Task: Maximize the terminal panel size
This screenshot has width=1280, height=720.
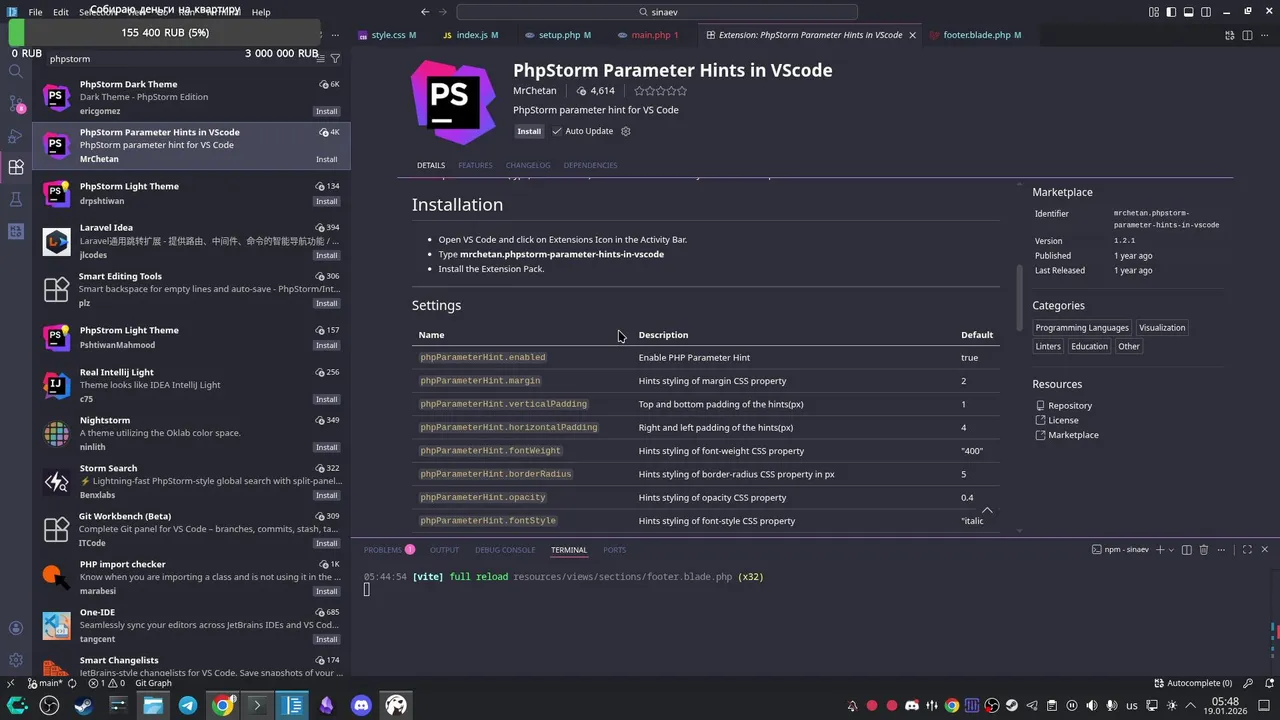Action: tap(1247, 550)
